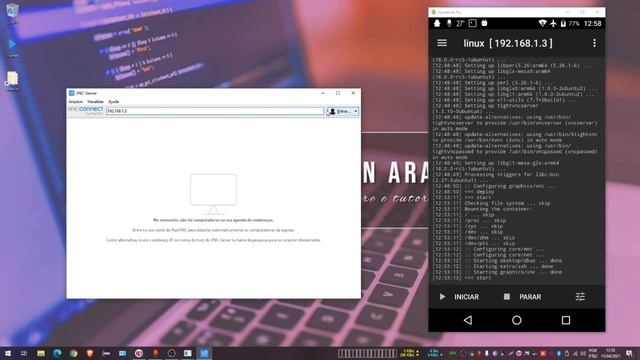
Task: Tap the Android back navigation button
Action: pyautogui.click(x=468, y=320)
